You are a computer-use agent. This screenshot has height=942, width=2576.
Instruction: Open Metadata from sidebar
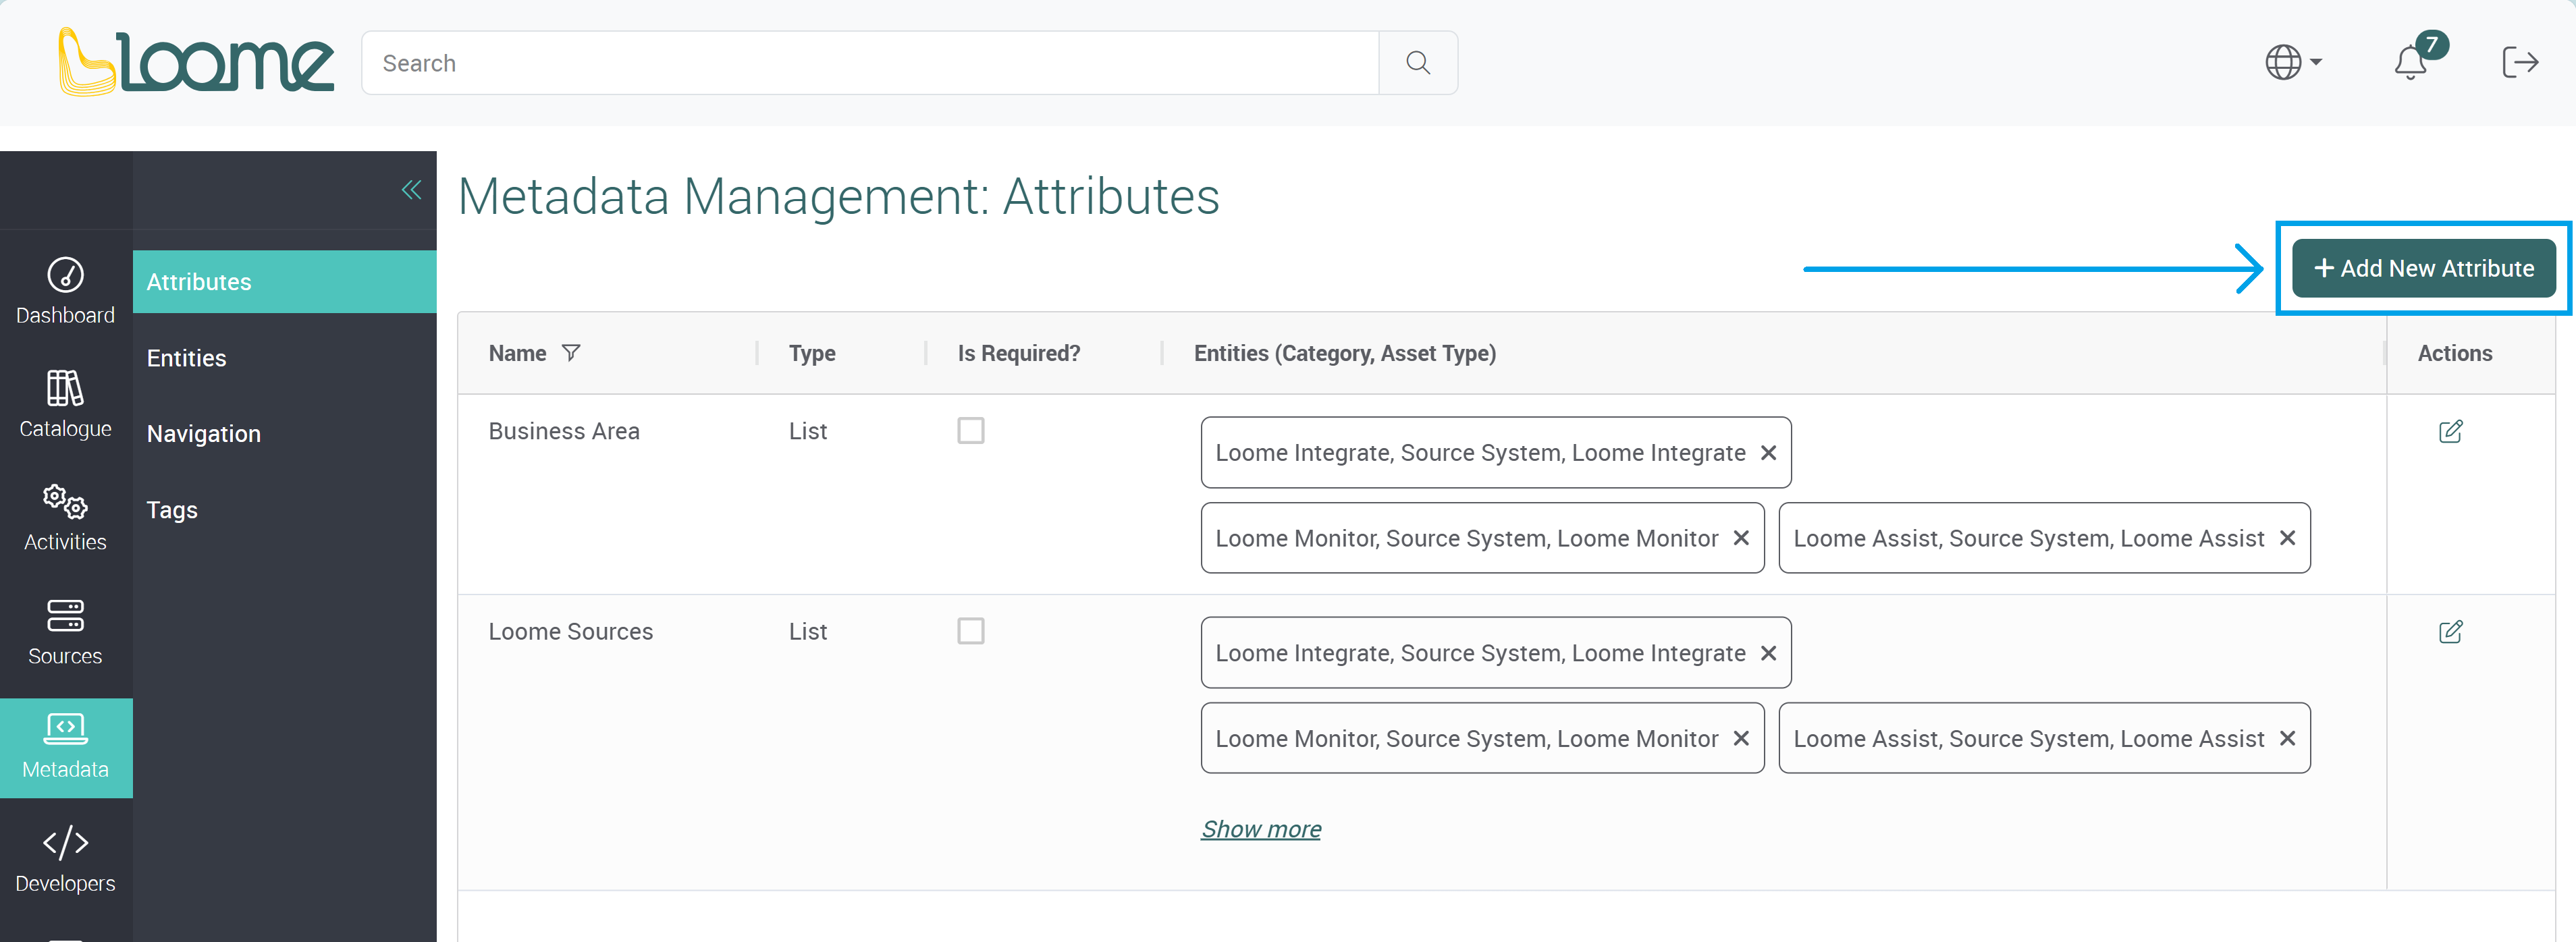tap(66, 747)
